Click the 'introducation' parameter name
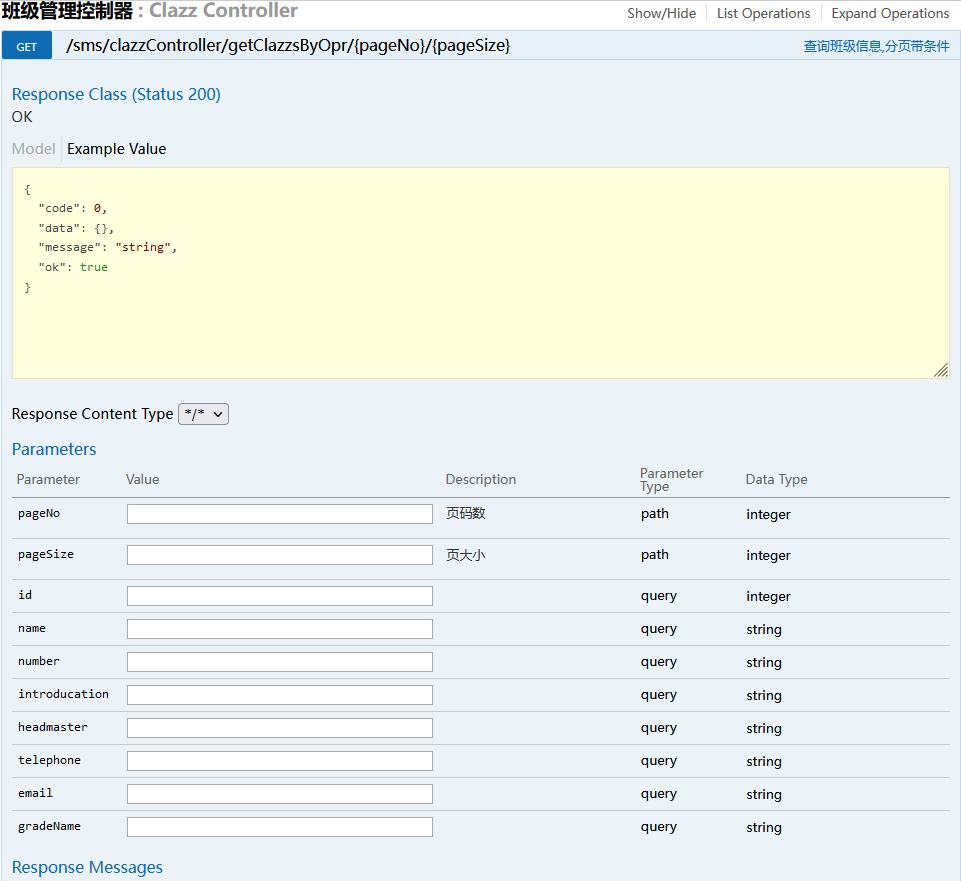 [x=63, y=694]
